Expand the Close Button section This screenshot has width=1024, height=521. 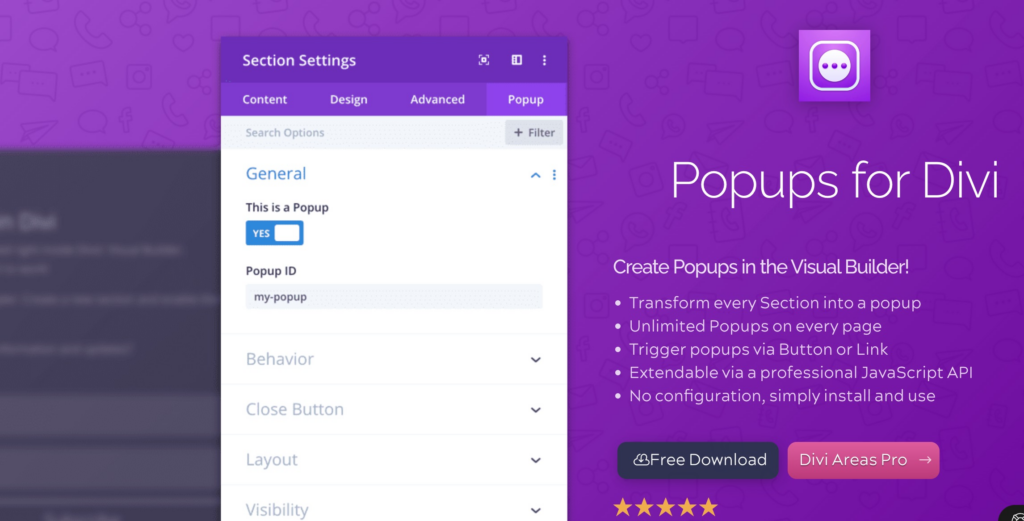coord(394,409)
